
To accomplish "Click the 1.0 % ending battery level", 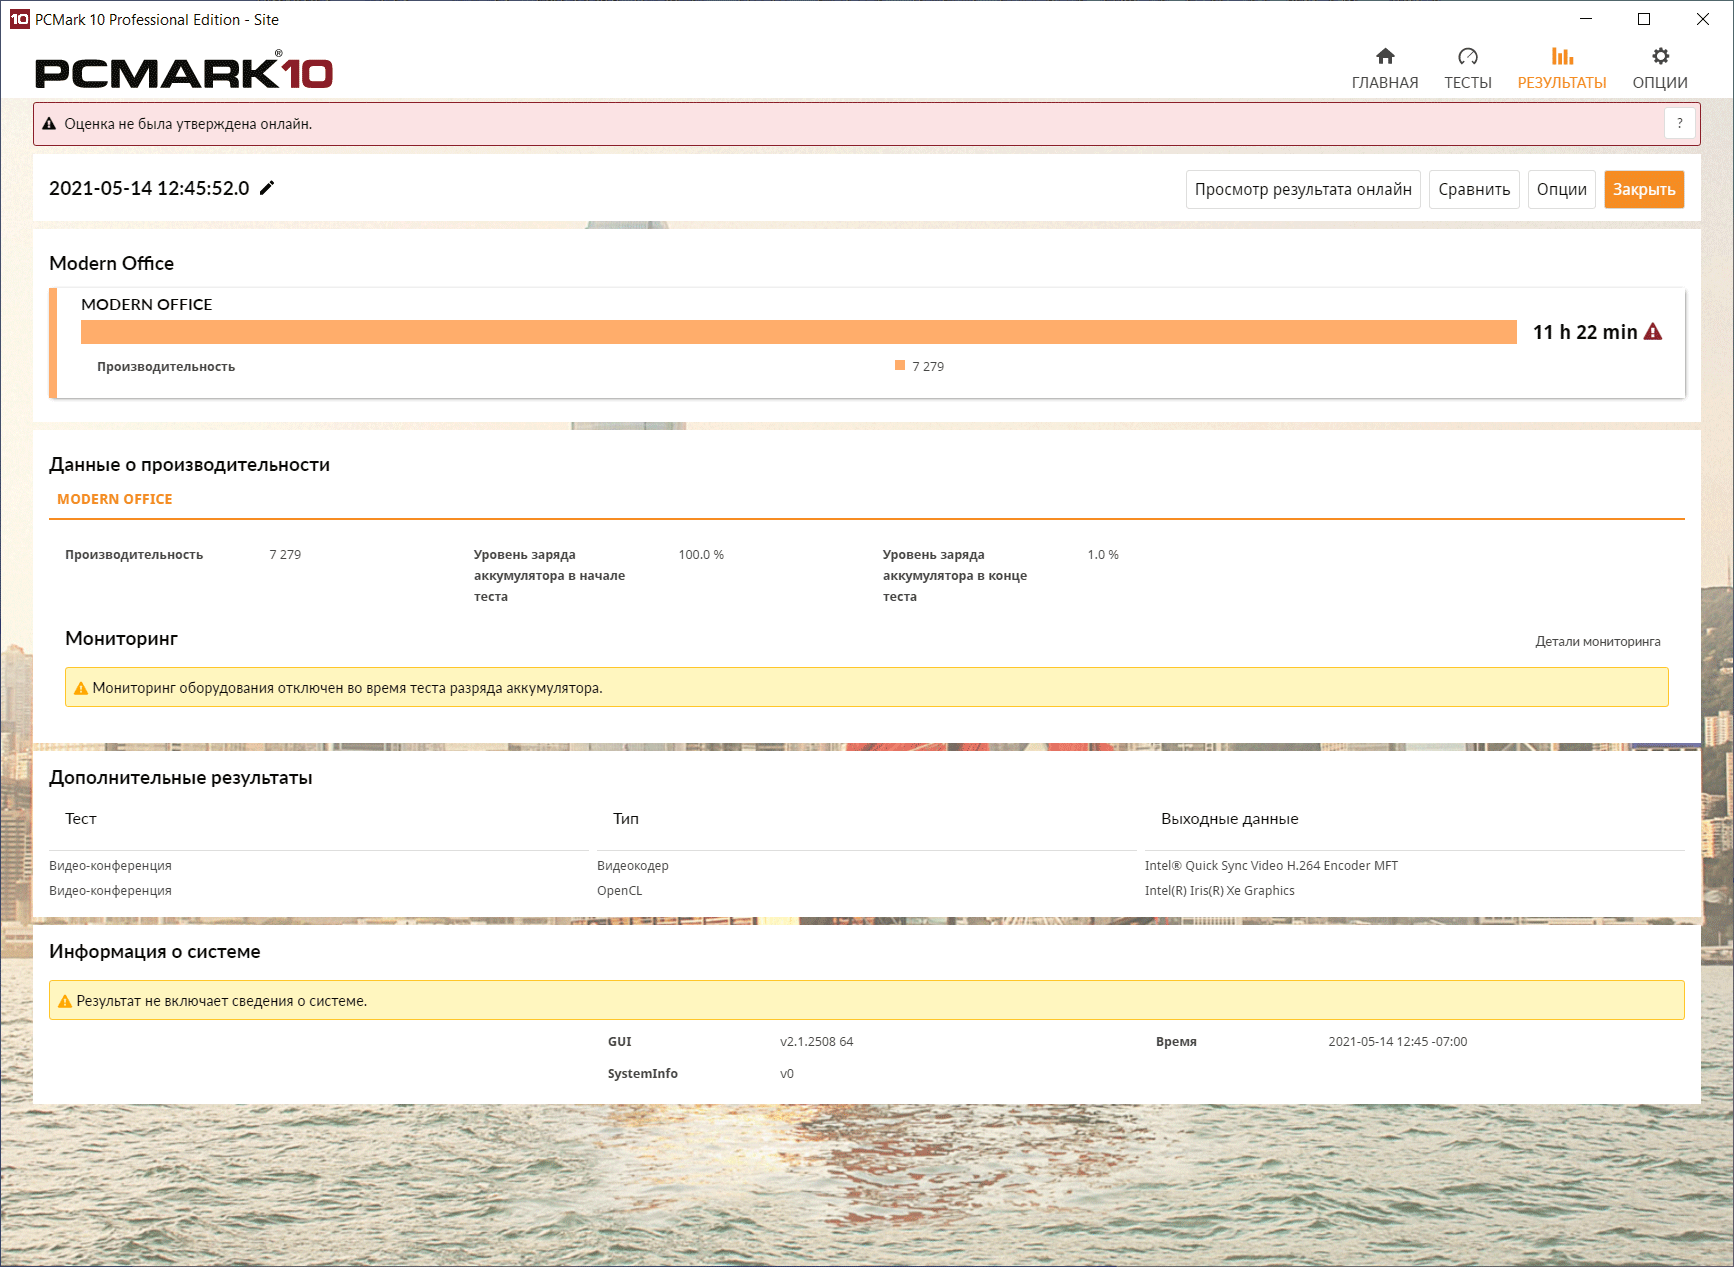I will [x=1103, y=555].
